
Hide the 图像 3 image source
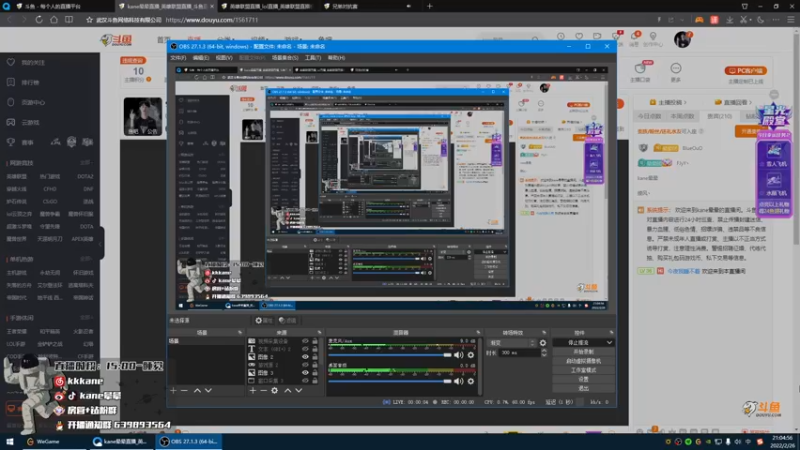[x=305, y=373]
